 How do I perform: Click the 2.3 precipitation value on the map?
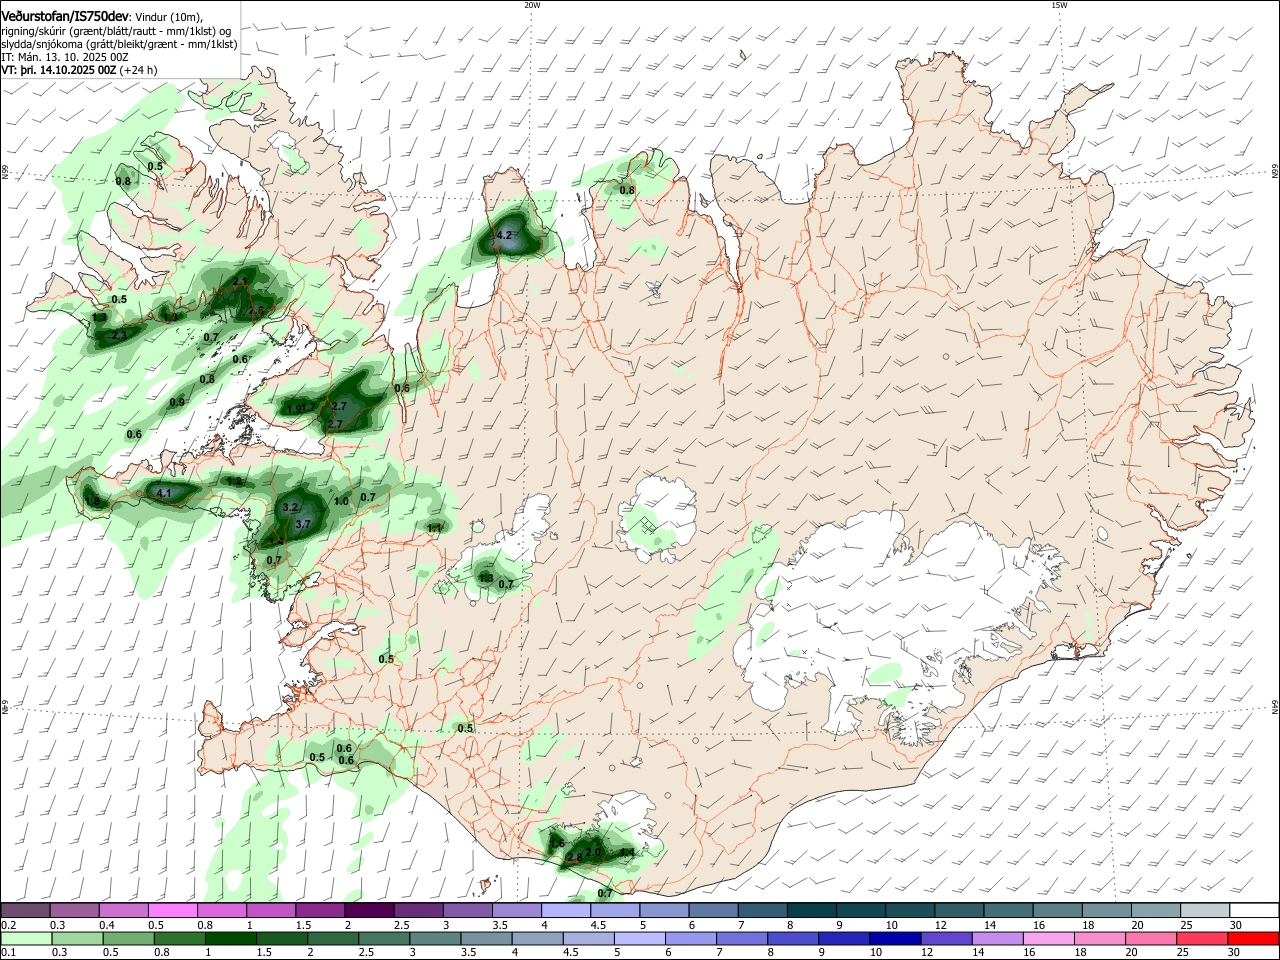tap(119, 335)
